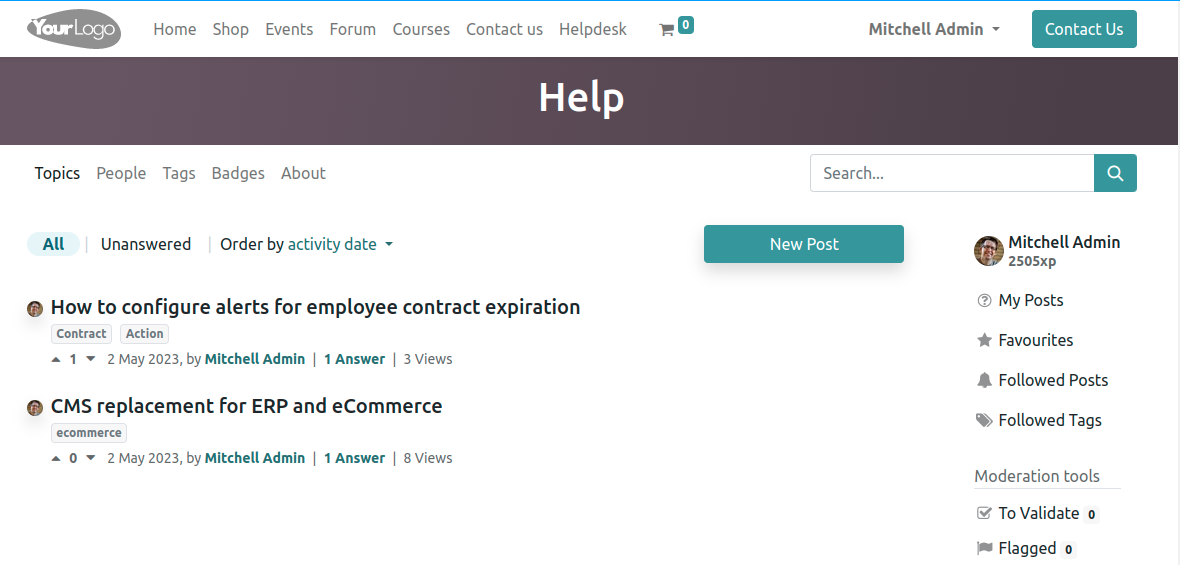Click the Moderation tools heading
The width and height of the screenshot is (1180, 565).
(x=1037, y=476)
